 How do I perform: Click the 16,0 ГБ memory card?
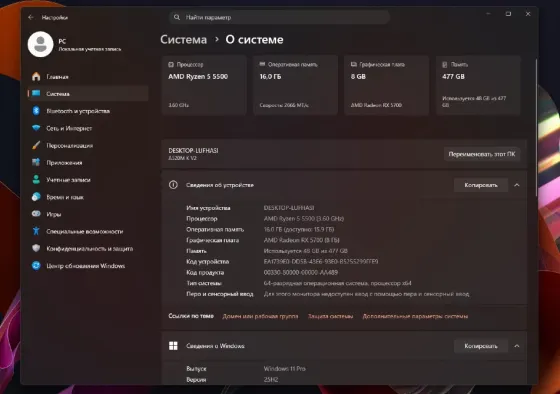point(295,85)
